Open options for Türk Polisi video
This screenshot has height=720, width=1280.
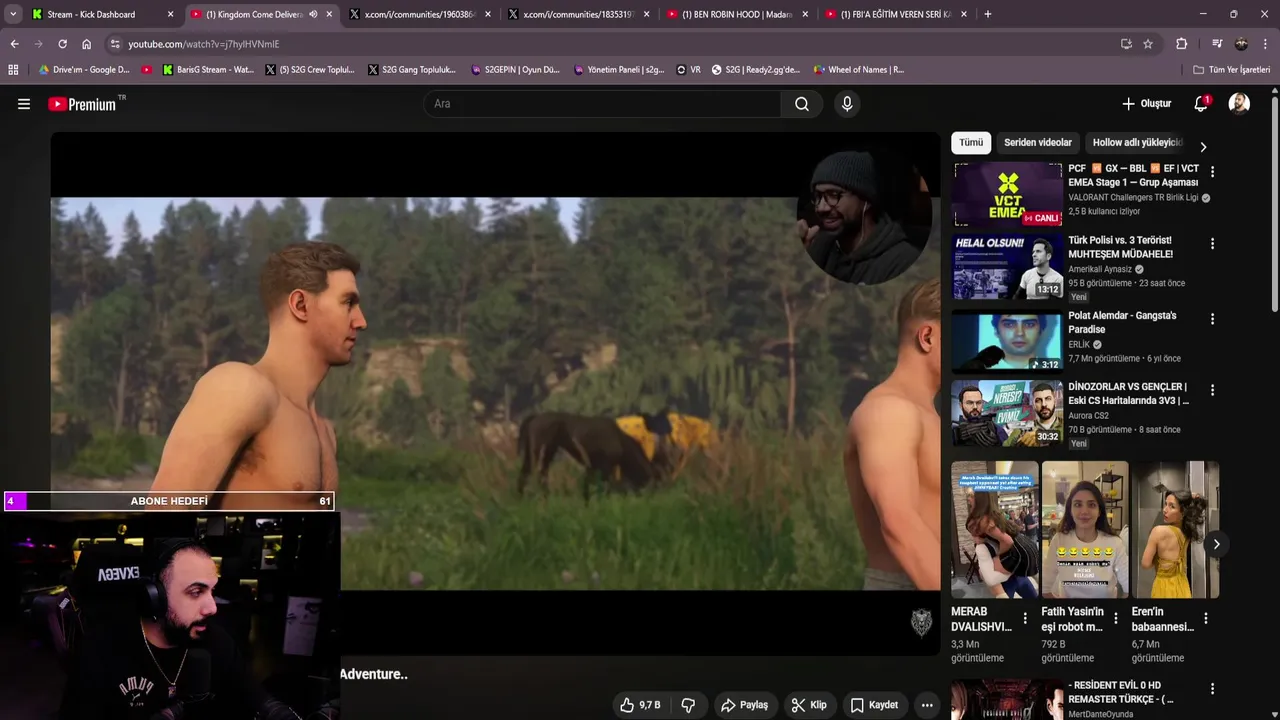(1212, 244)
